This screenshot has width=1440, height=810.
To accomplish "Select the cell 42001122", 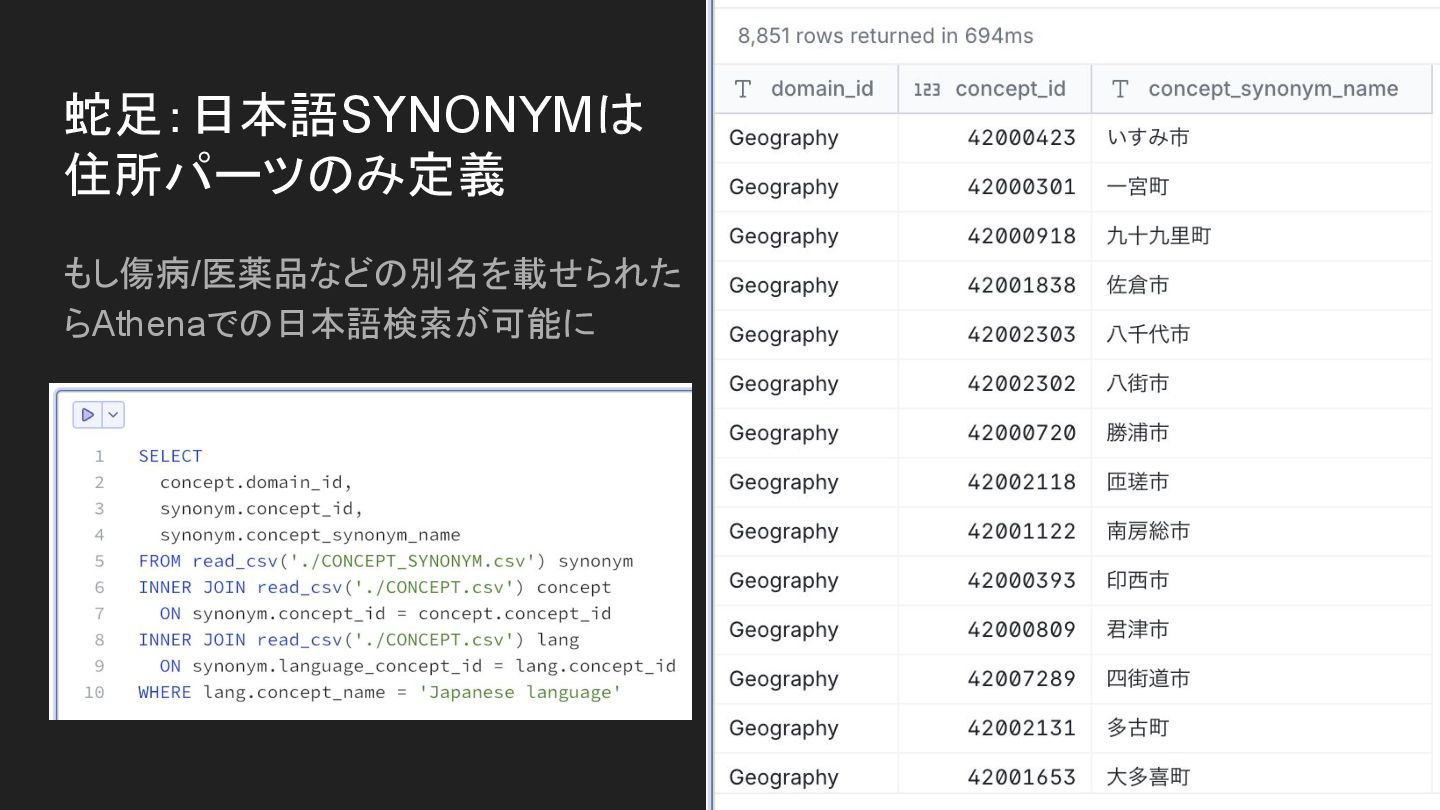I will click(995, 531).
